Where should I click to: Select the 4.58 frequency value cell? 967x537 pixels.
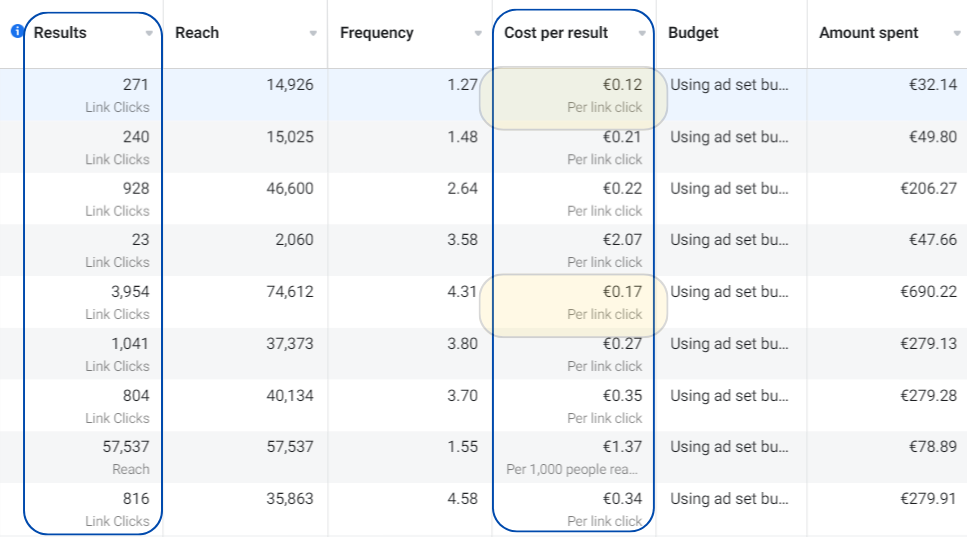[462, 499]
